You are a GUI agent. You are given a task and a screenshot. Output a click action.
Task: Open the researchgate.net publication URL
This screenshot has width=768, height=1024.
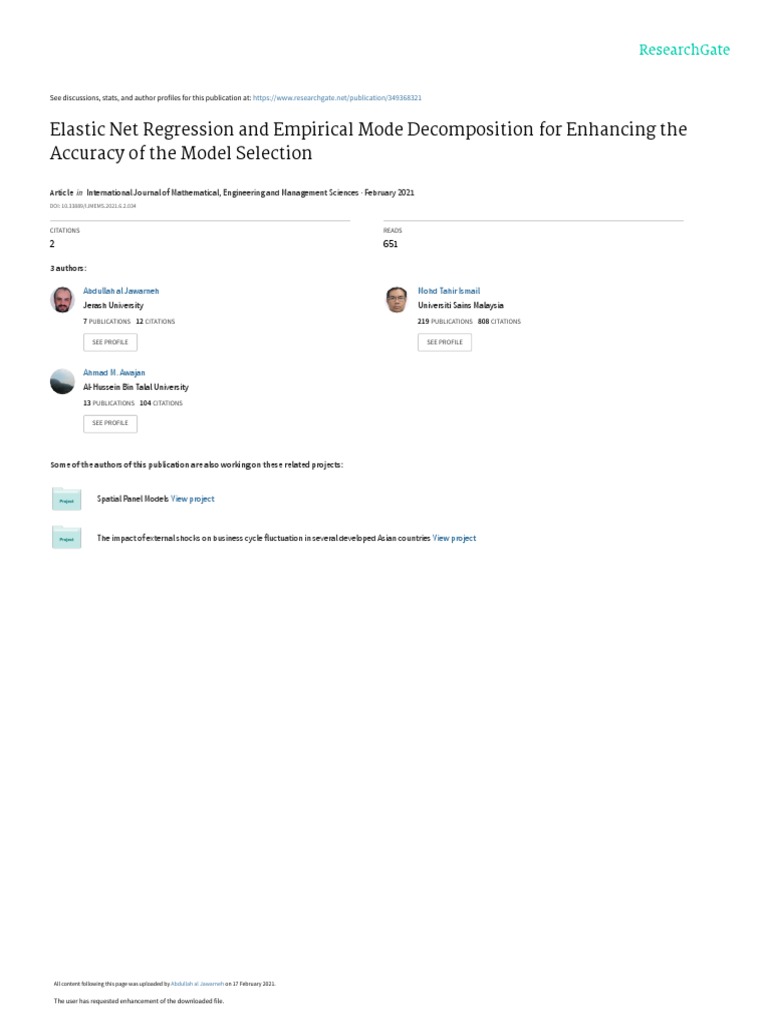tap(337, 98)
